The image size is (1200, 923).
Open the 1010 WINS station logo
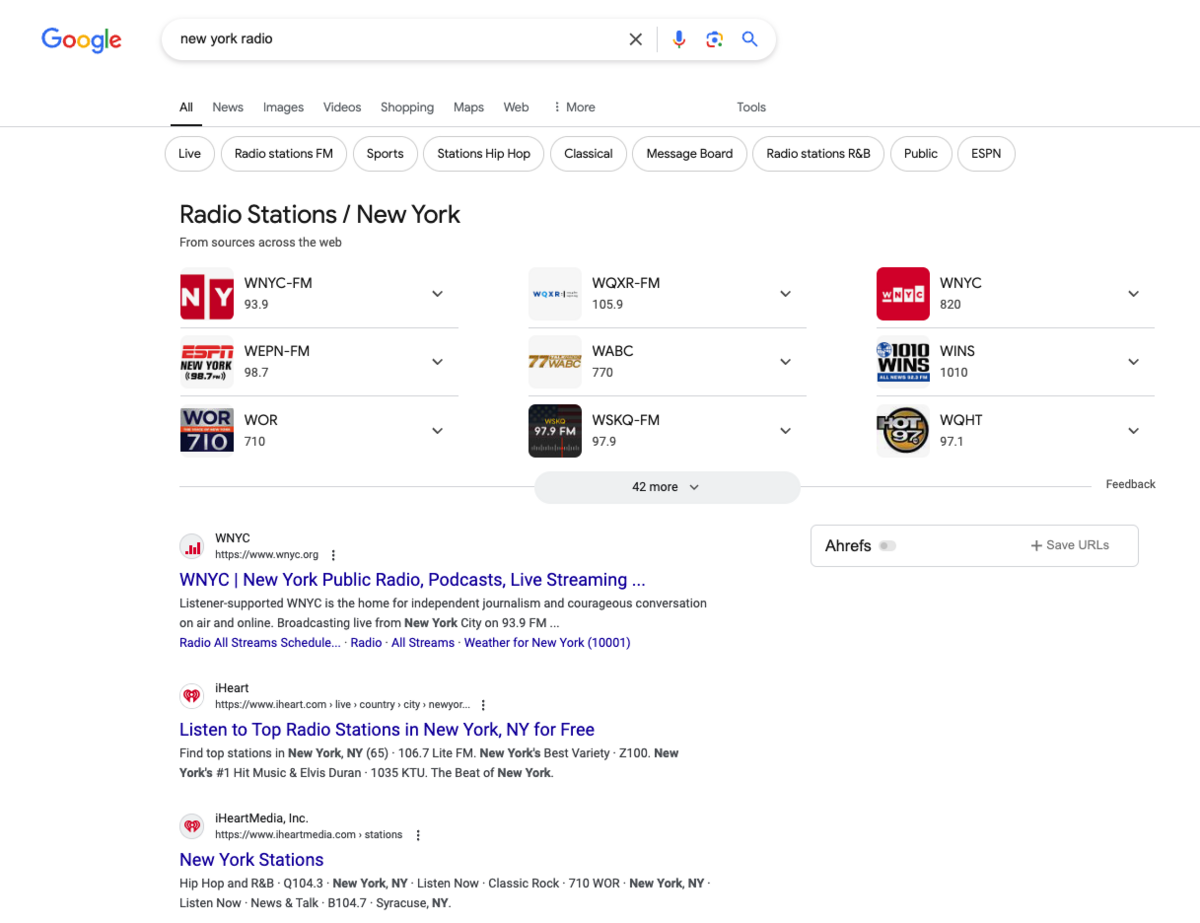(903, 362)
